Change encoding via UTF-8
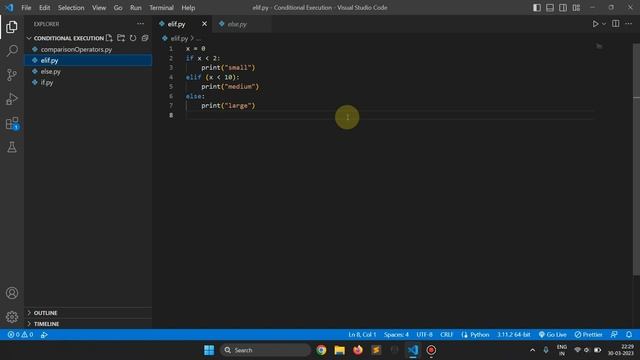The height and width of the screenshot is (360, 640). pos(424,335)
